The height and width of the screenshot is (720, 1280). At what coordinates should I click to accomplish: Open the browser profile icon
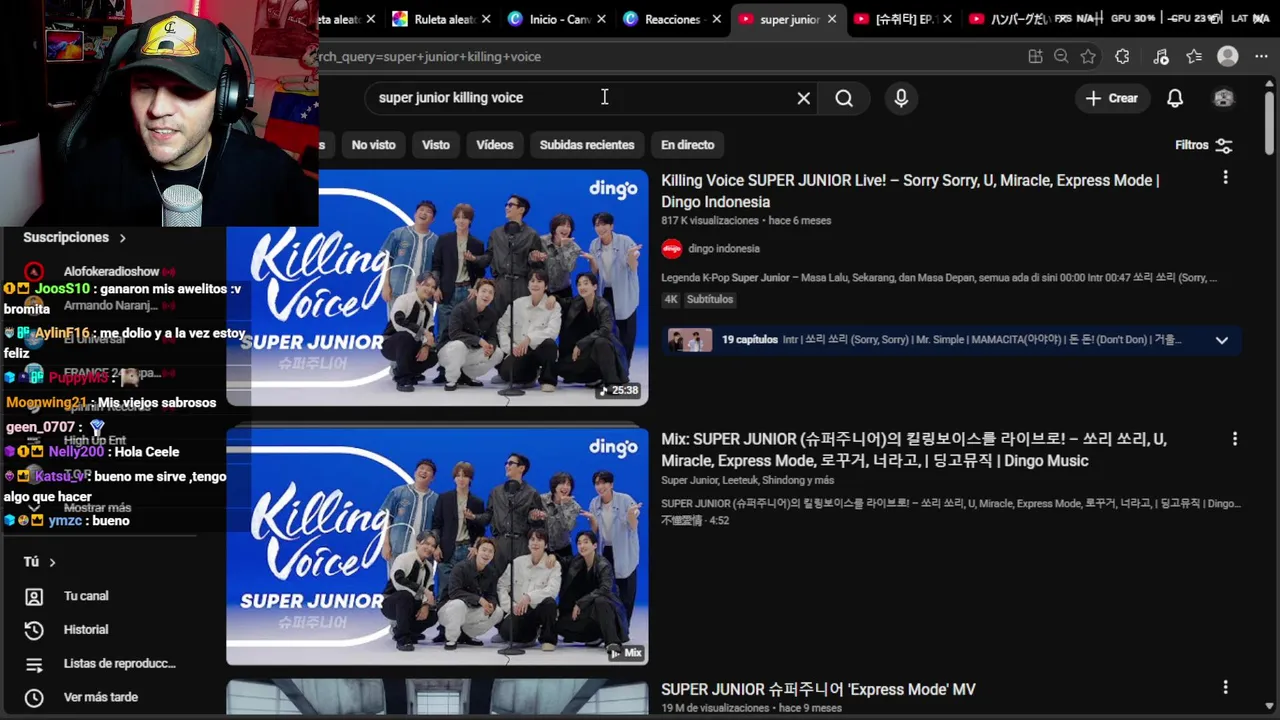pyautogui.click(x=1228, y=57)
